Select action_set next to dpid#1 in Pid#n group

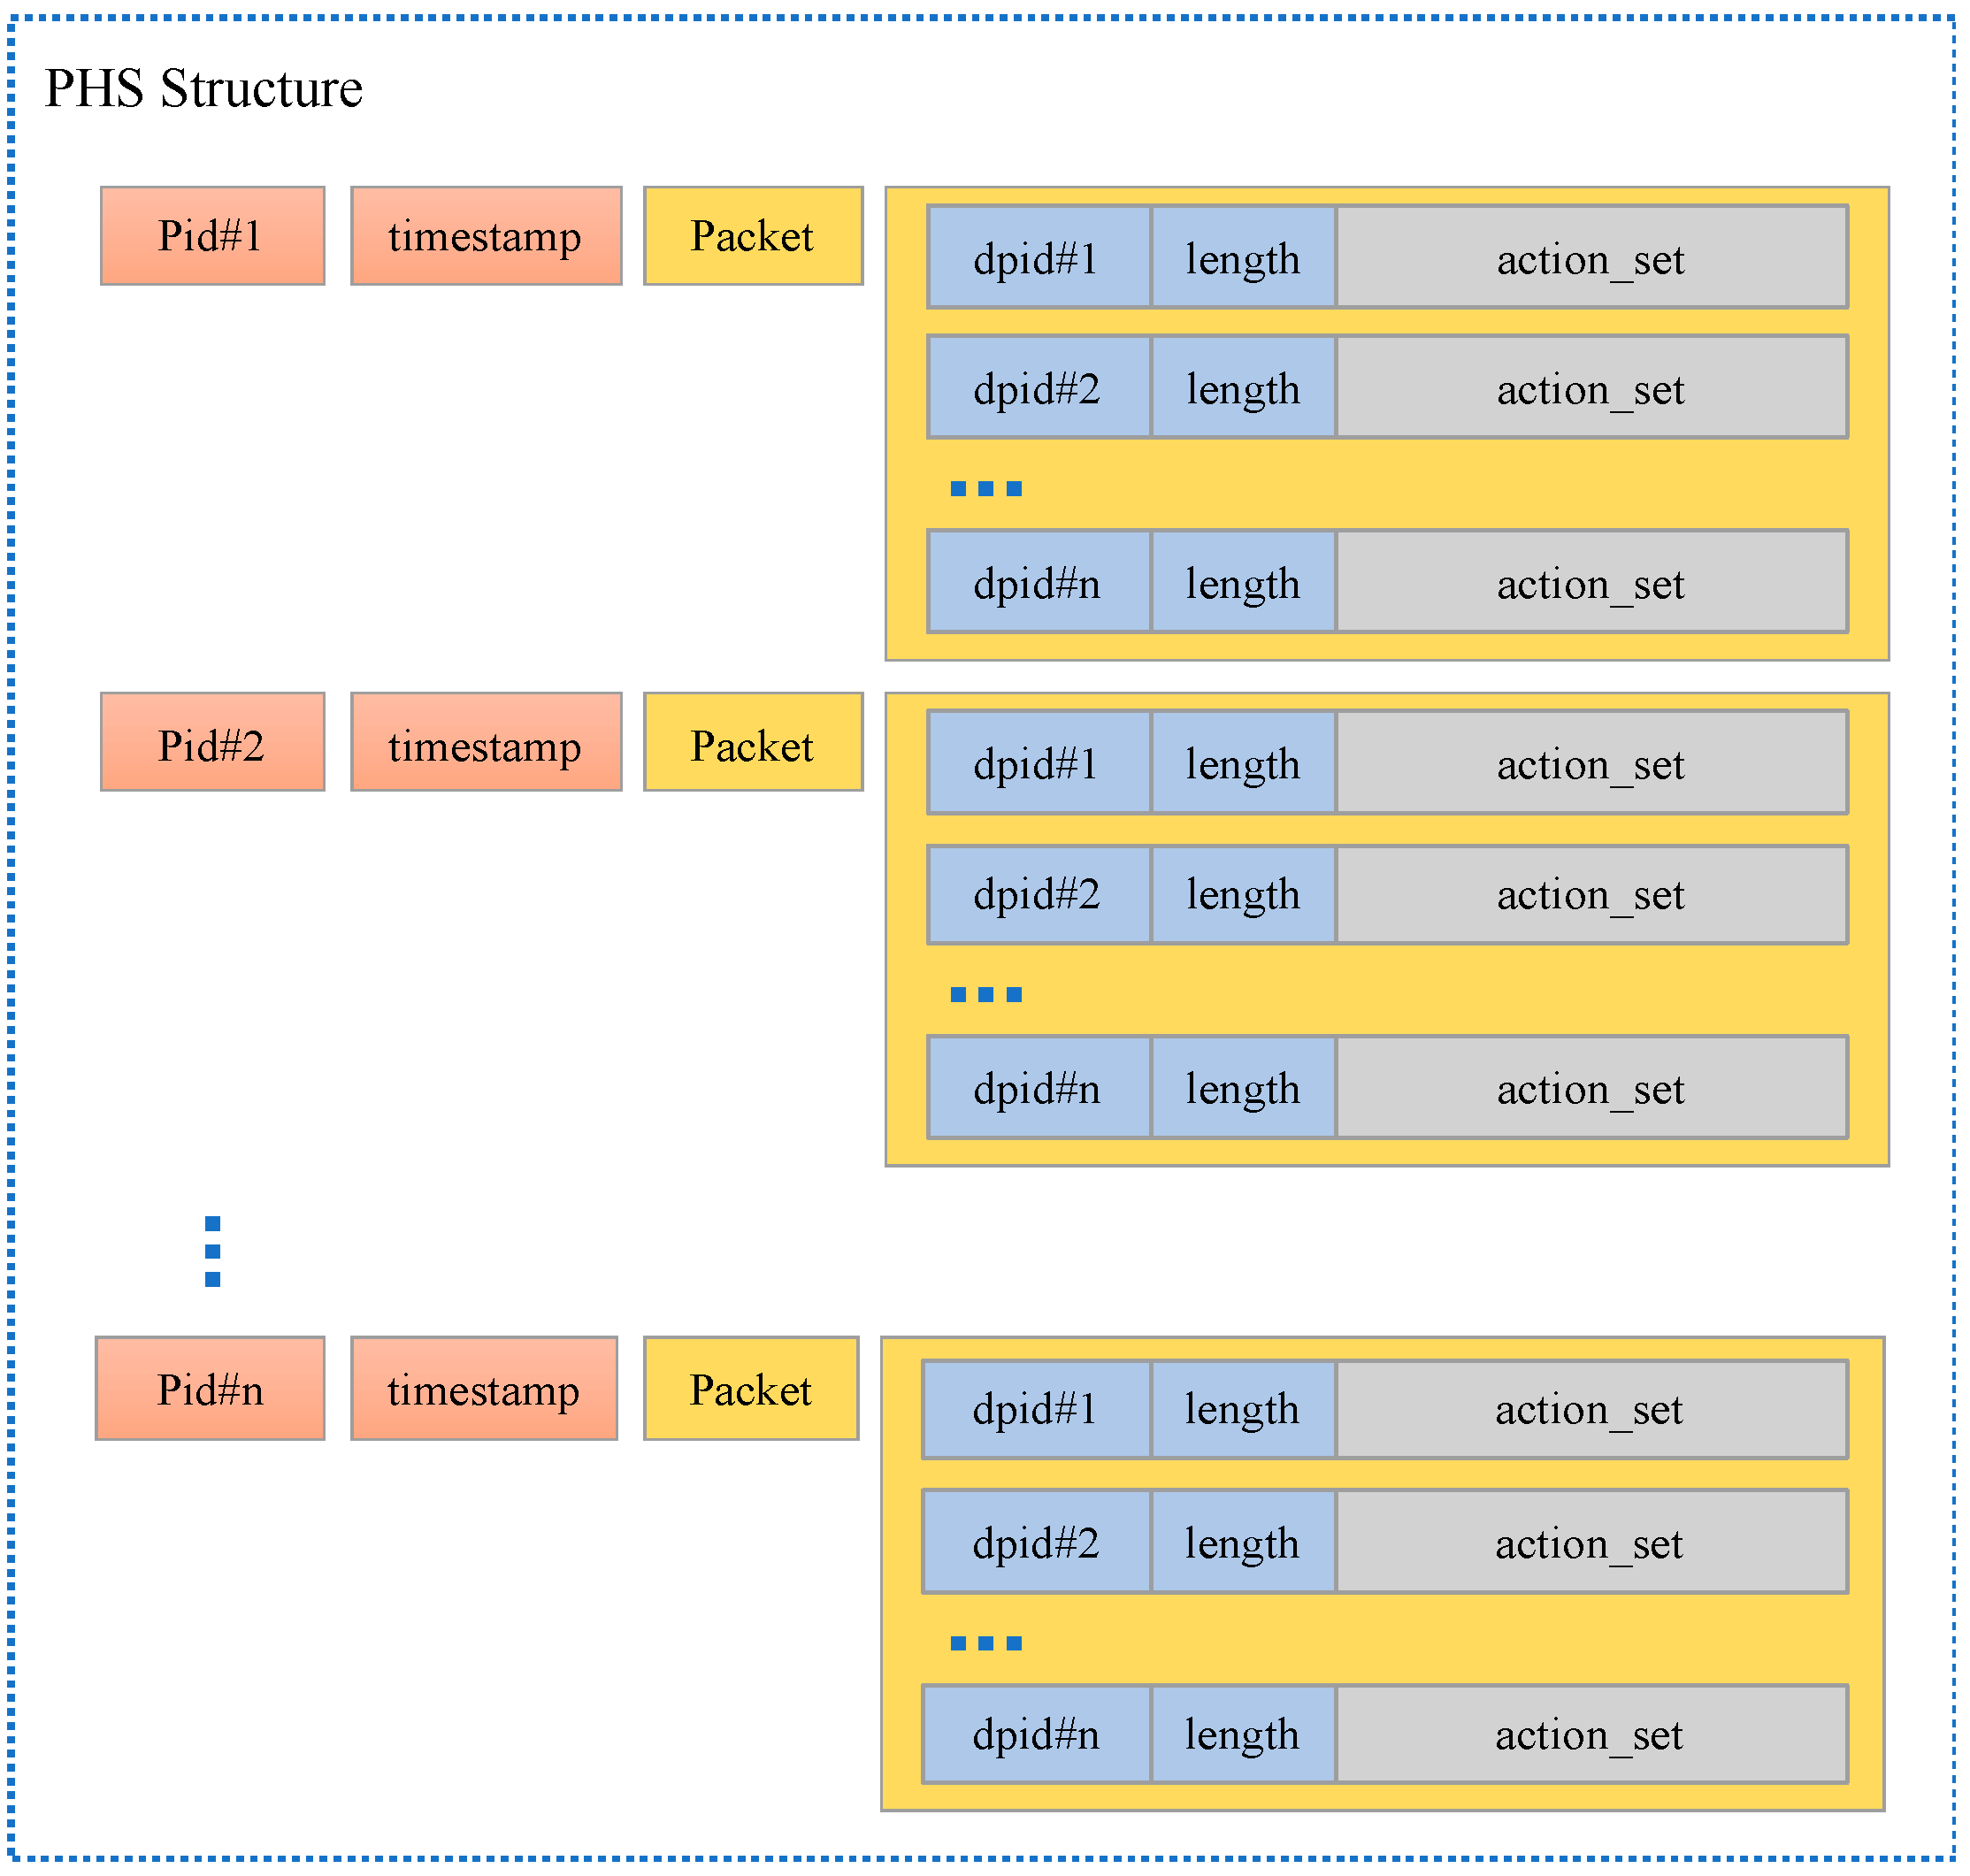(1590, 1409)
